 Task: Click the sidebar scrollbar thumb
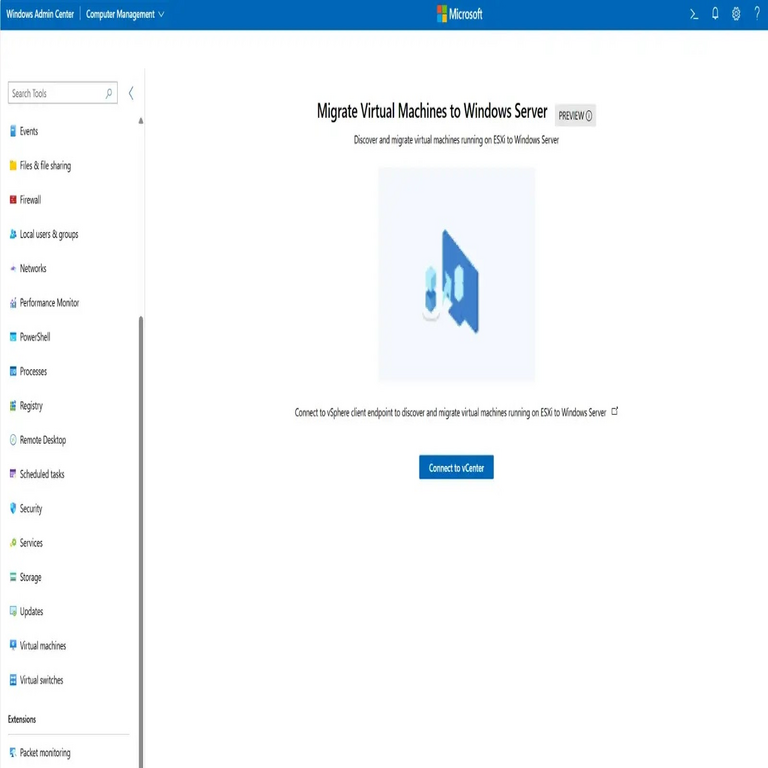coord(141,541)
